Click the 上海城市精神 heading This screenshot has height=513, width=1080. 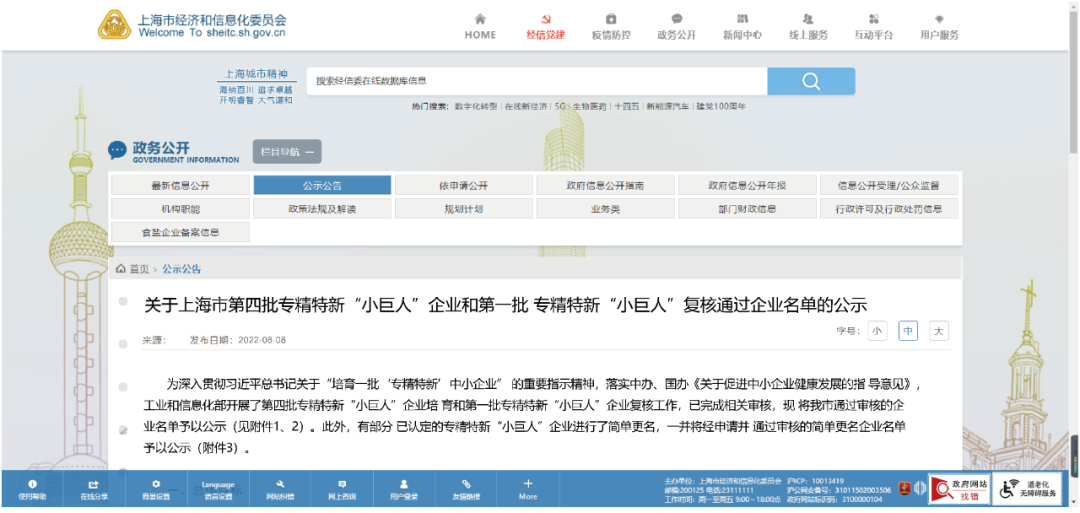256,74
